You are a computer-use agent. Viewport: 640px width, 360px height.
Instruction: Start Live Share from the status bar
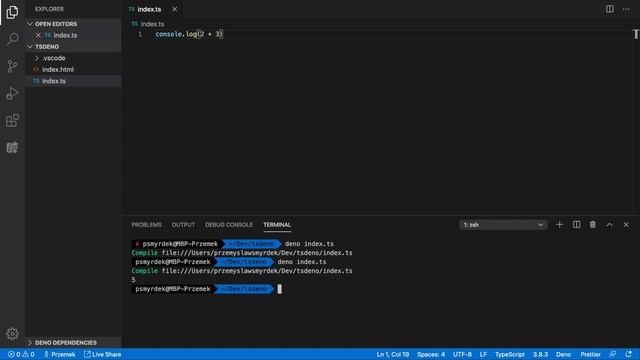click(x=102, y=354)
